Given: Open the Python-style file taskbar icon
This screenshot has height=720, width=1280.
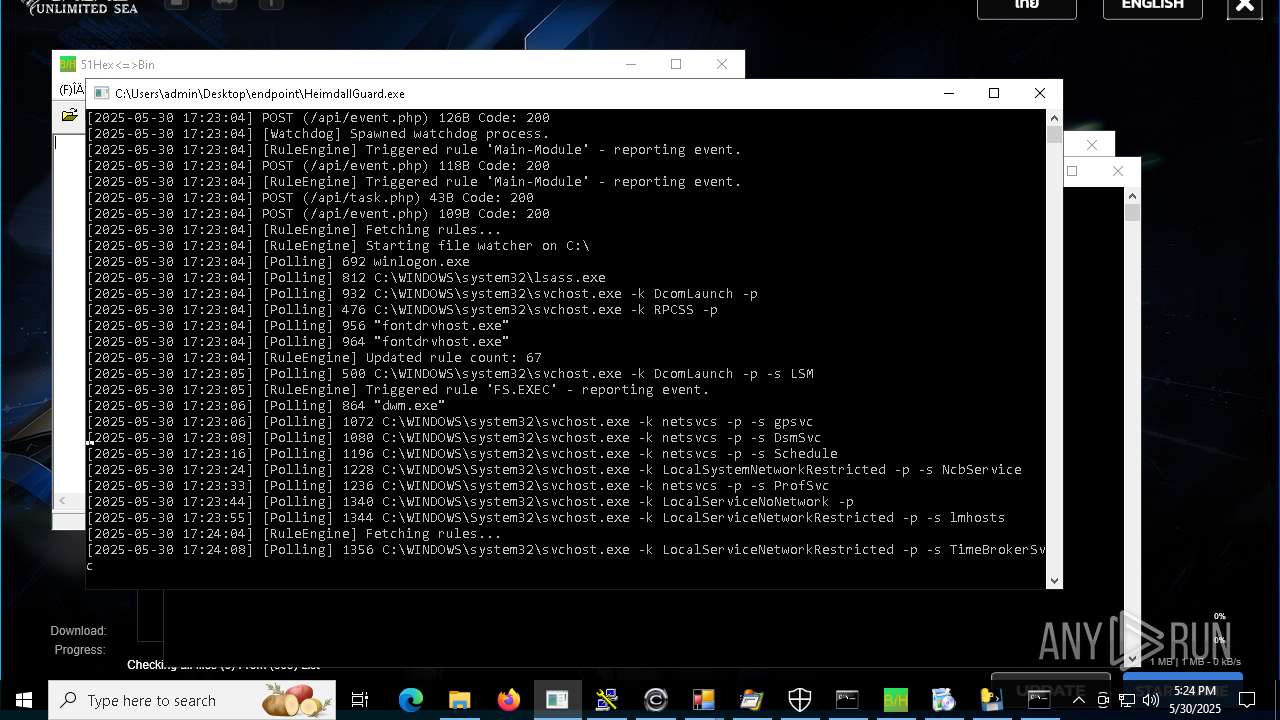Looking at the screenshot, I should tap(992, 700).
